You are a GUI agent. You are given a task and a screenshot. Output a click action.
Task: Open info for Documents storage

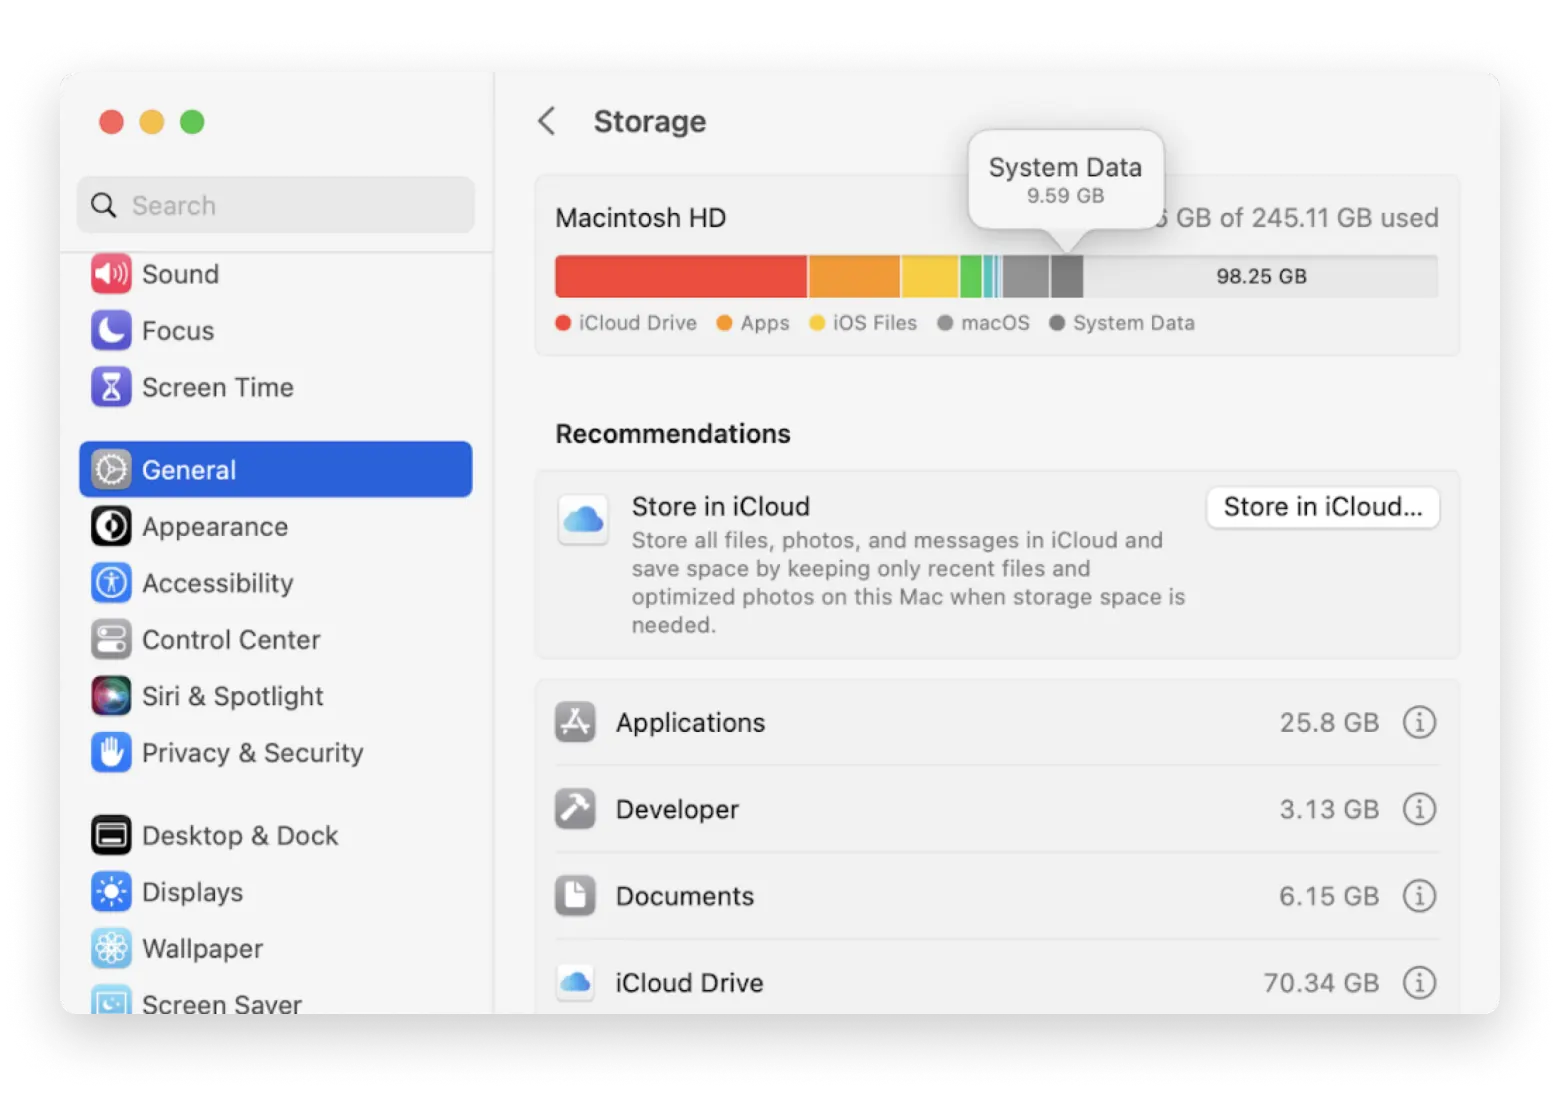(1419, 895)
